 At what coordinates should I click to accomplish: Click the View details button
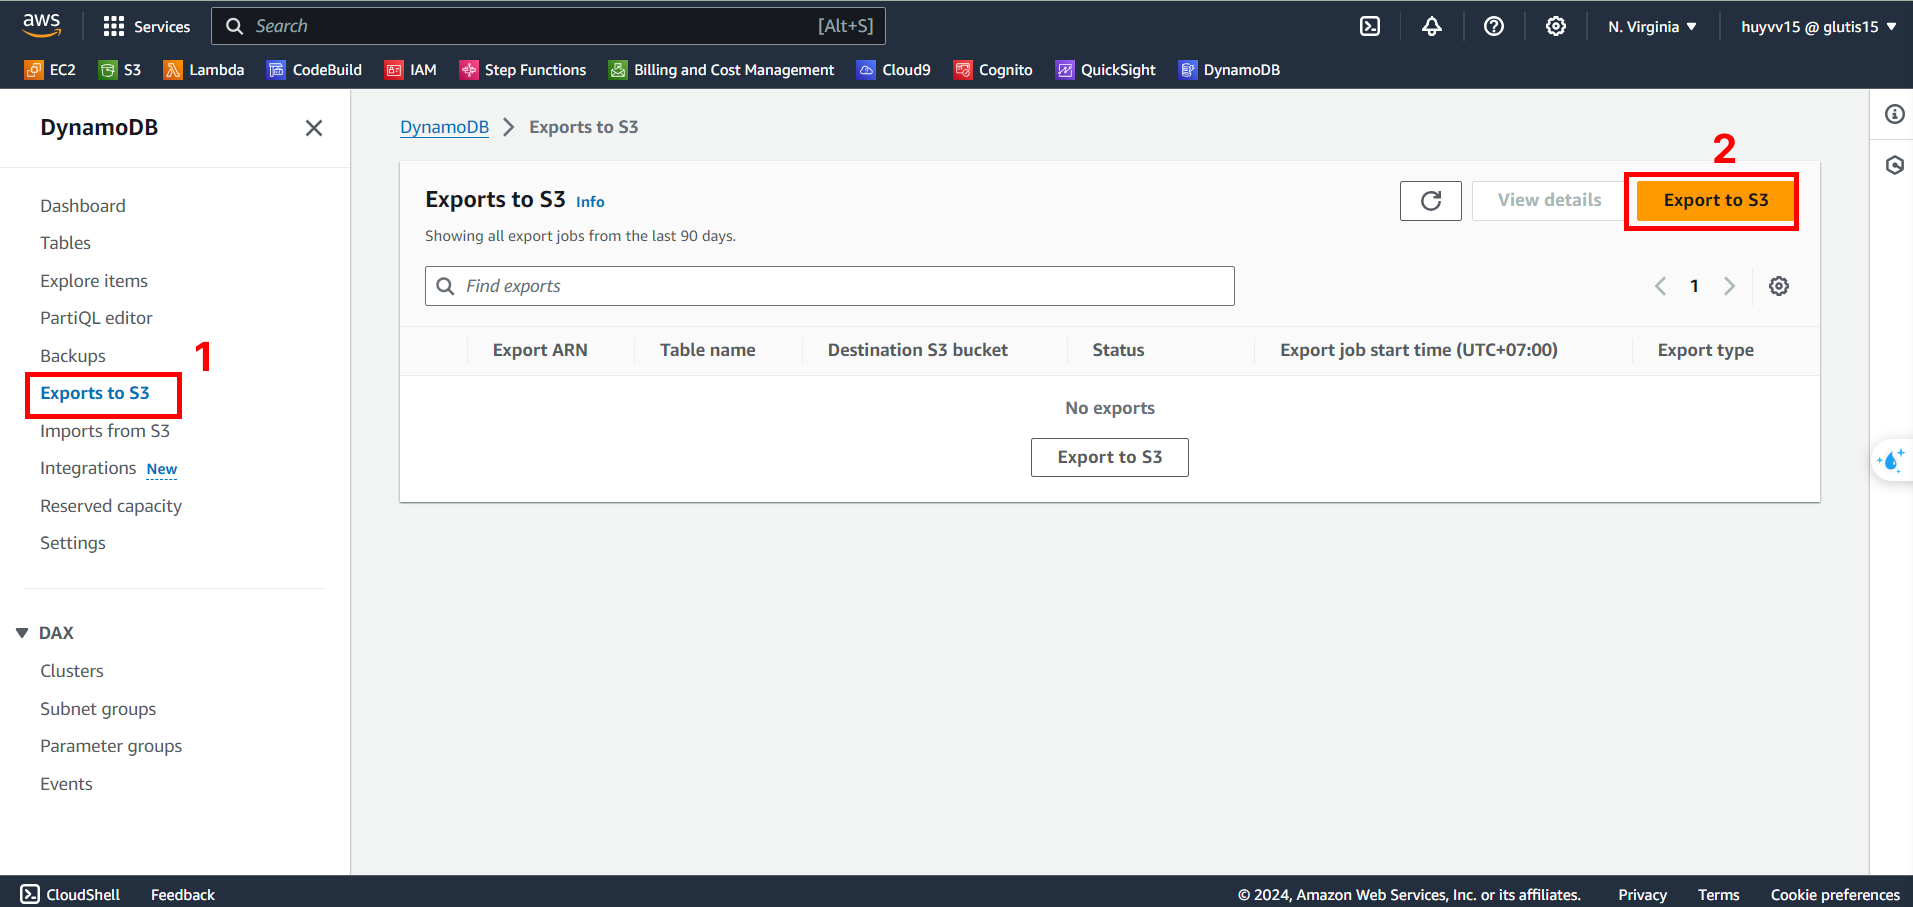tap(1549, 200)
